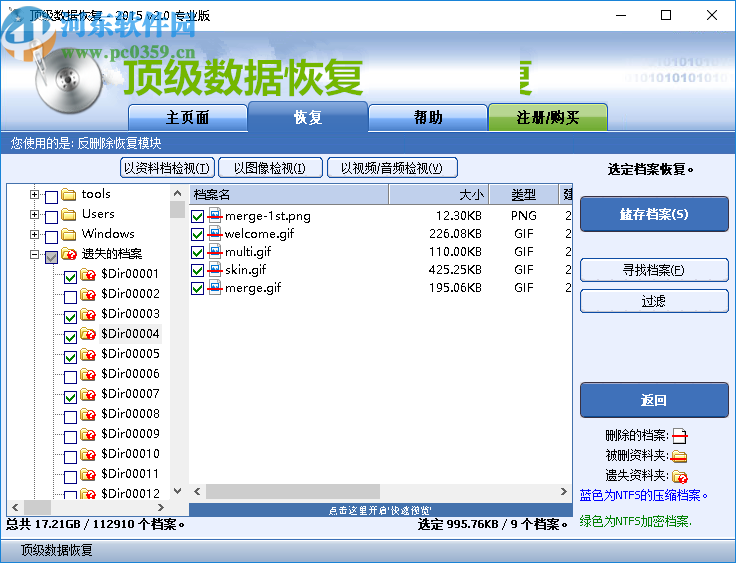The height and width of the screenshot is (563, 736).
Task: Uncheck the $Dir00001 folder checkbox
Action: coord(70,277)
